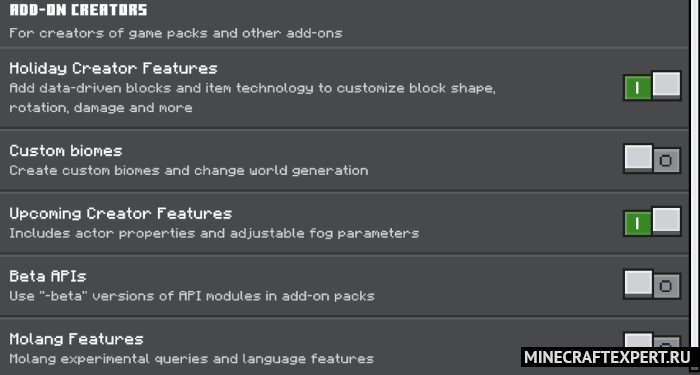Image resolution: width=700 pixels, height=375 pixels.
Task: Click the ADD-ON CREATORS section header
Action: pyautogui.click(x=78, y=10)
